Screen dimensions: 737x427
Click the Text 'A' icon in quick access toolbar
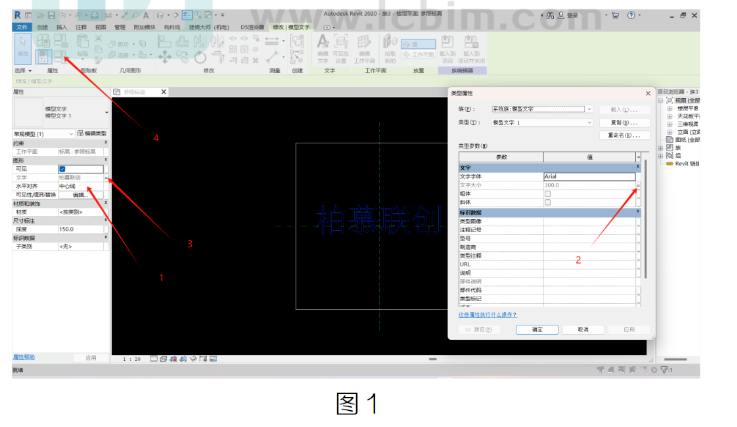point(146,16)
